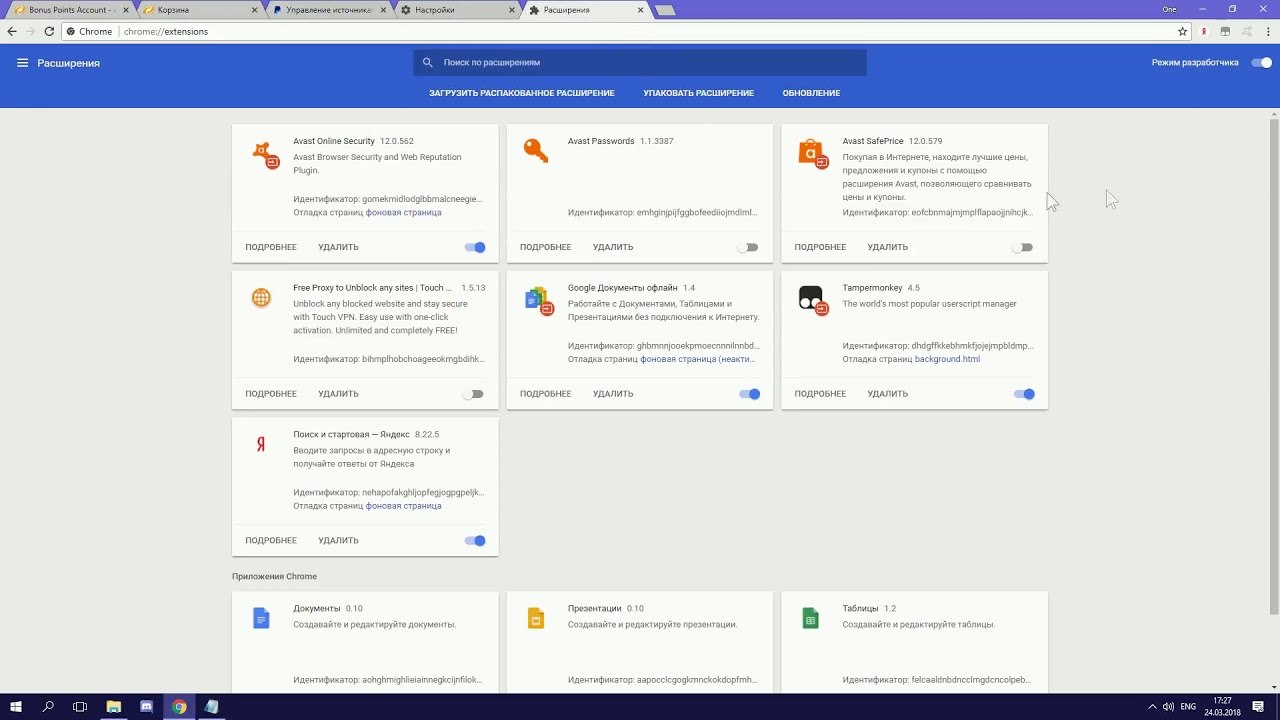Open Windows search from the taskbar
This screenshot has width=1280, height=720.
48,707
